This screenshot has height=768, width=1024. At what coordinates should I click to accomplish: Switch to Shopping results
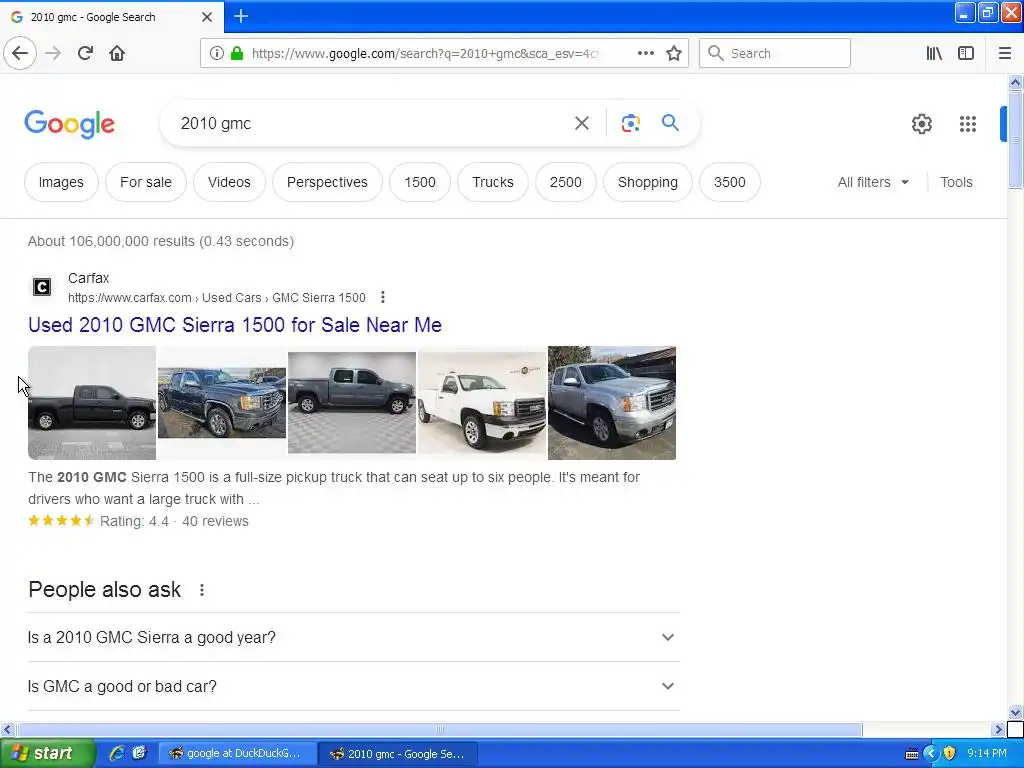(x=648, y=182)
